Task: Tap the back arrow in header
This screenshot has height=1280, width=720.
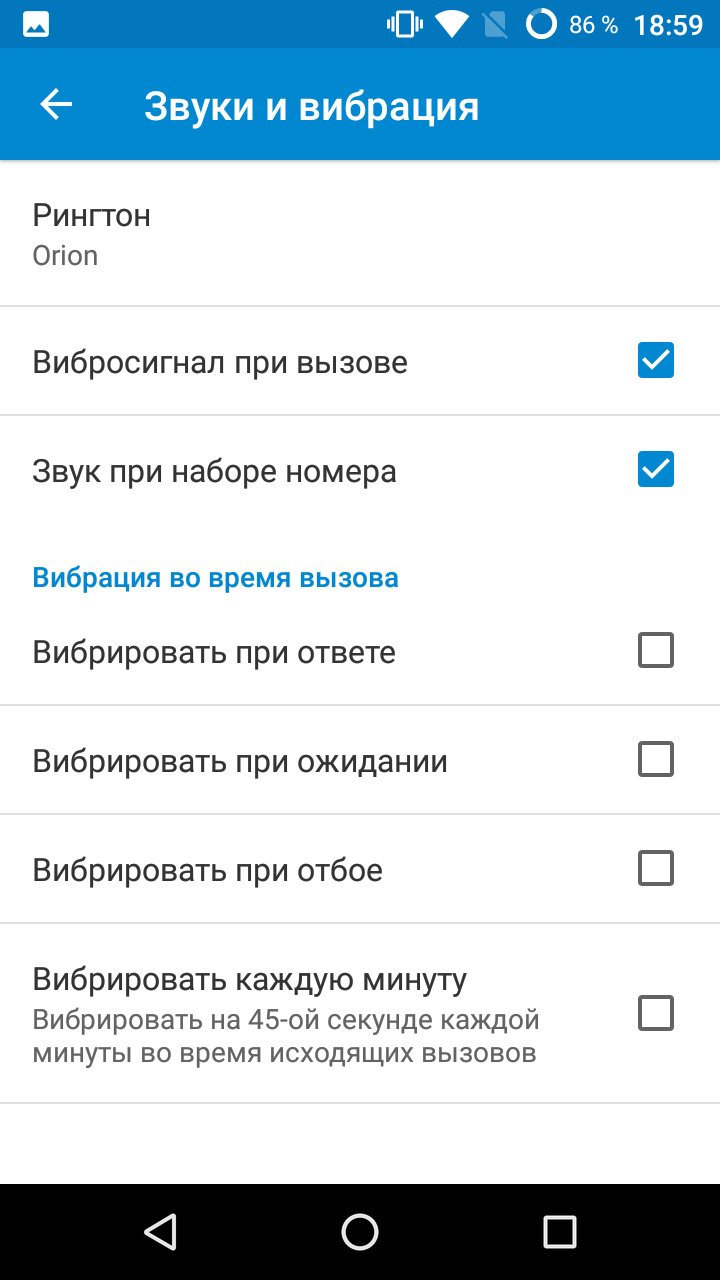Action: (56, 104)
